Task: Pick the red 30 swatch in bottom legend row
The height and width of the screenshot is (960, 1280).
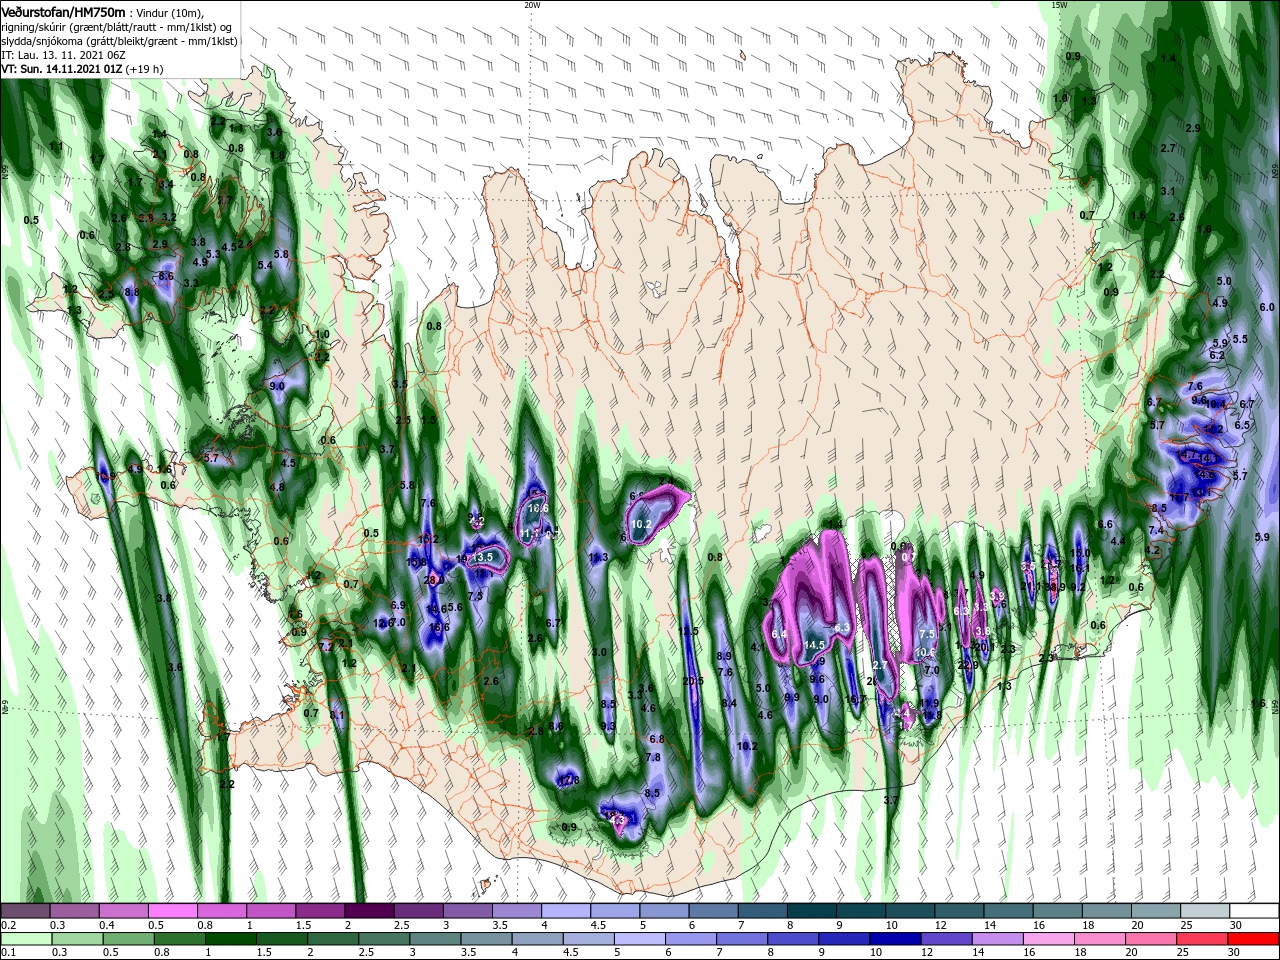Action: pos(1255,939)
